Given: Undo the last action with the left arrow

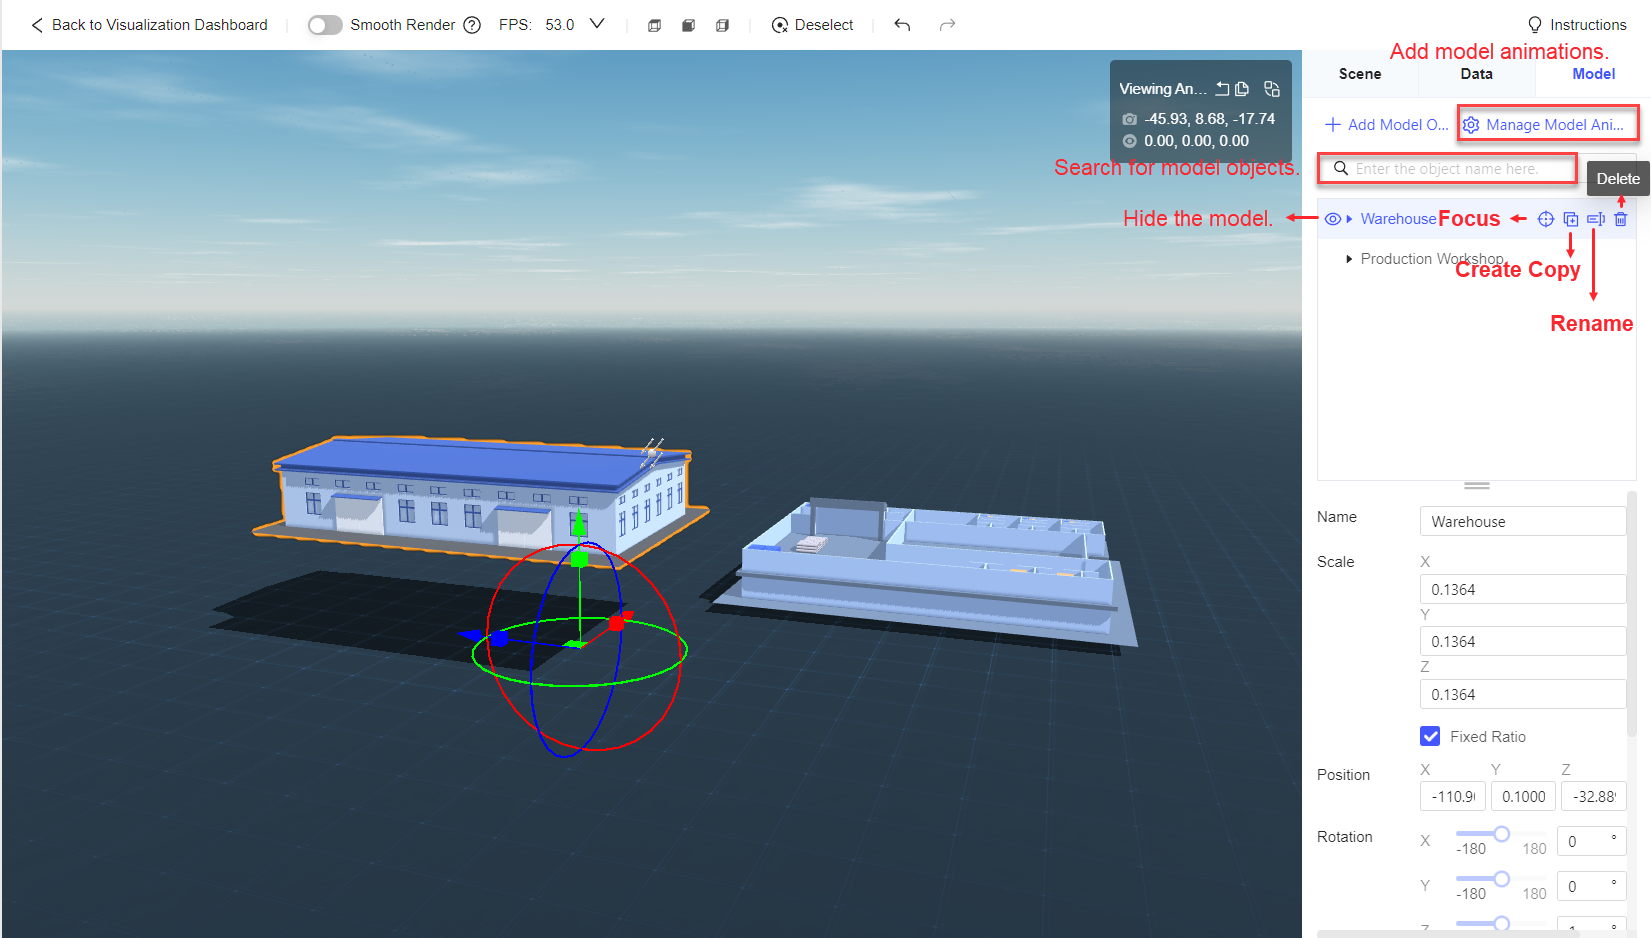Looking at the screenshot, I should tap(902, 25).
